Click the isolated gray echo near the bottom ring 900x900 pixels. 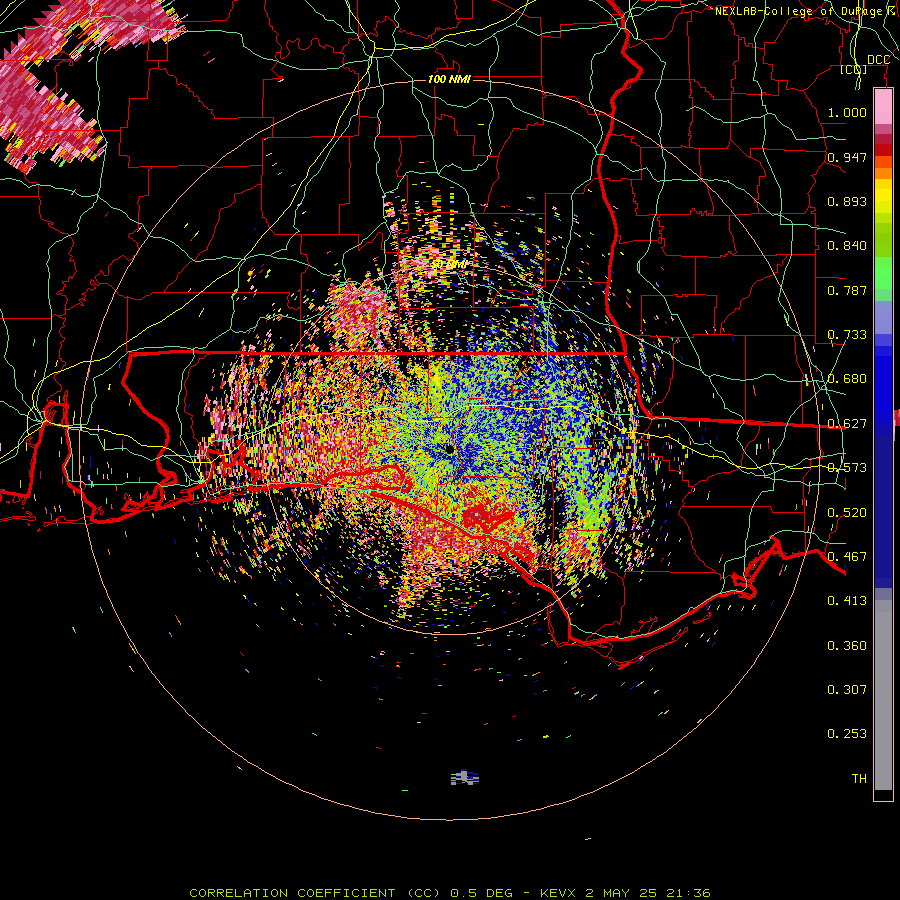(x=464, y=778)
